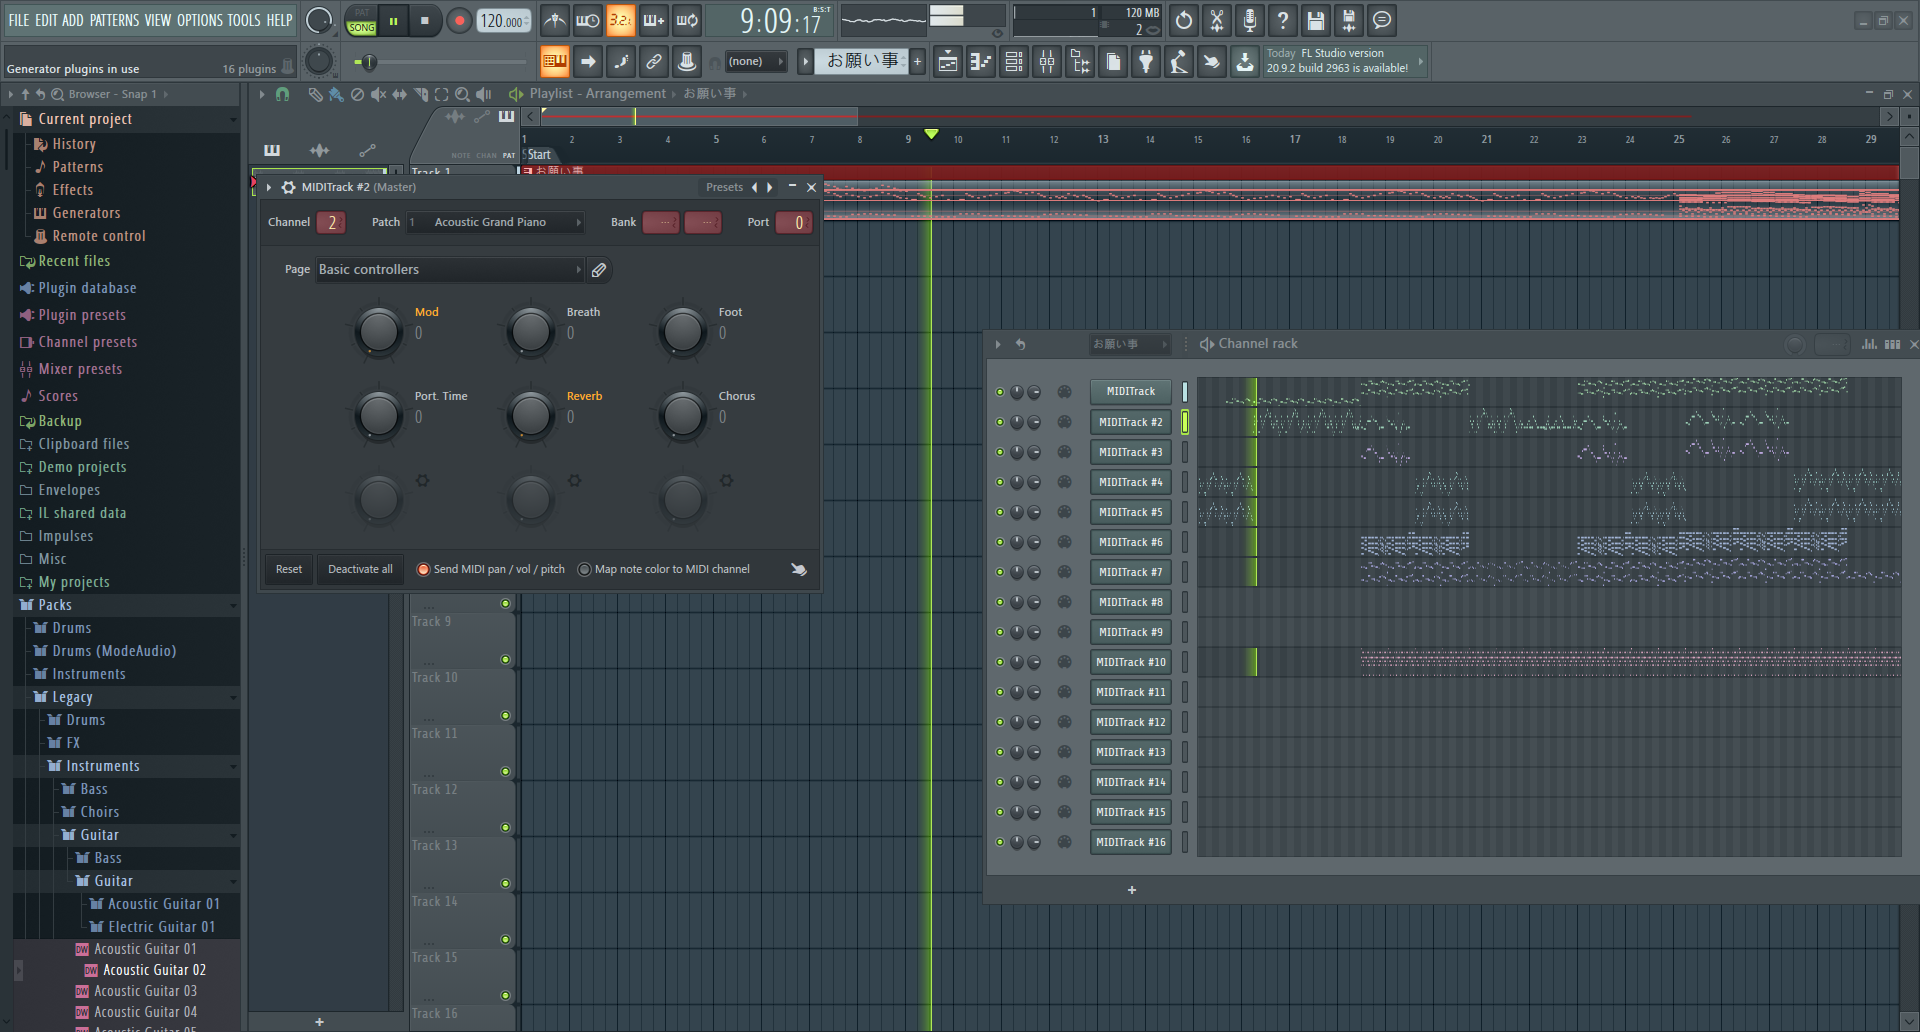Mute MIDITrack #3 channel with green light
The height and width of the screenshot is (1032, 1920).
tap(999, 452)
